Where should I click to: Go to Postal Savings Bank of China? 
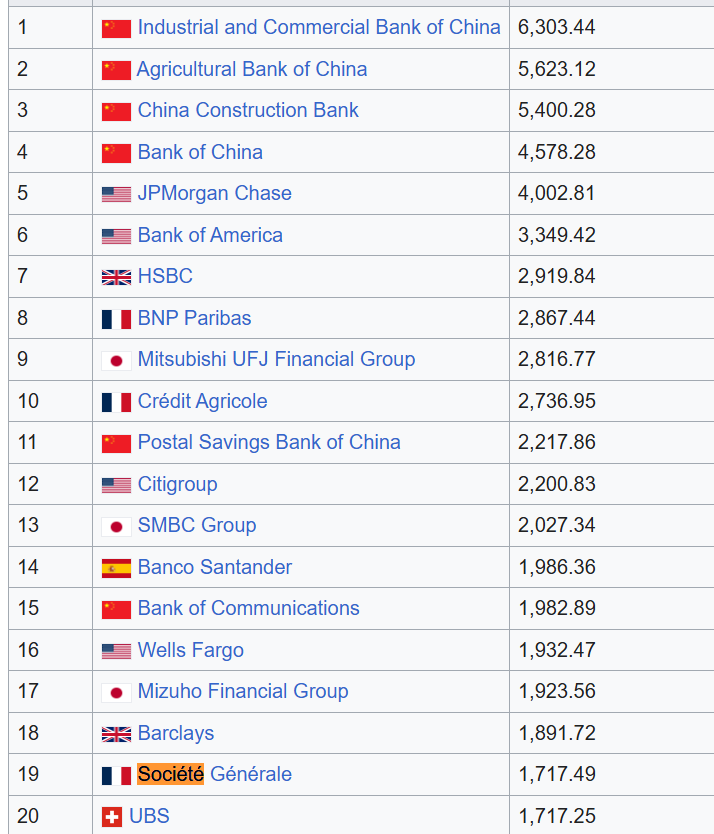coord(269,442)
